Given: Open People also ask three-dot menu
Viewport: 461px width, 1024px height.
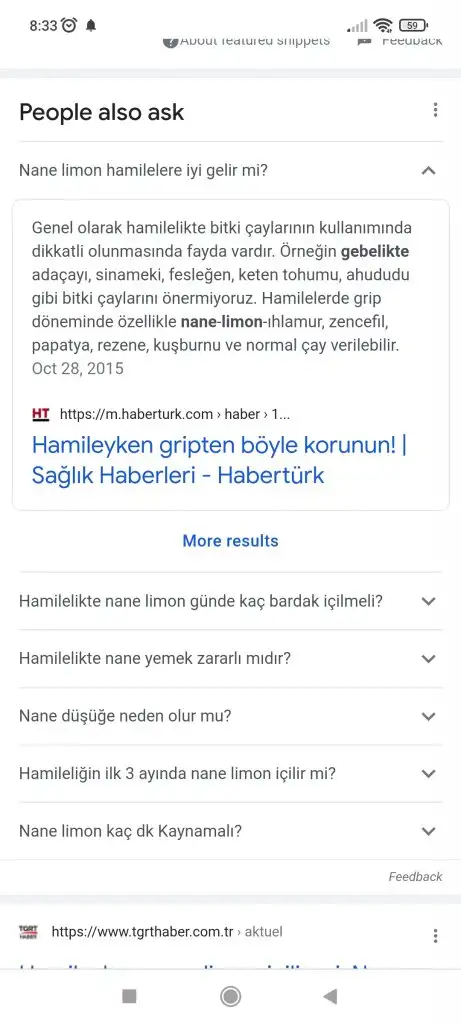Looking at the screenshot, I should point(435,110).
